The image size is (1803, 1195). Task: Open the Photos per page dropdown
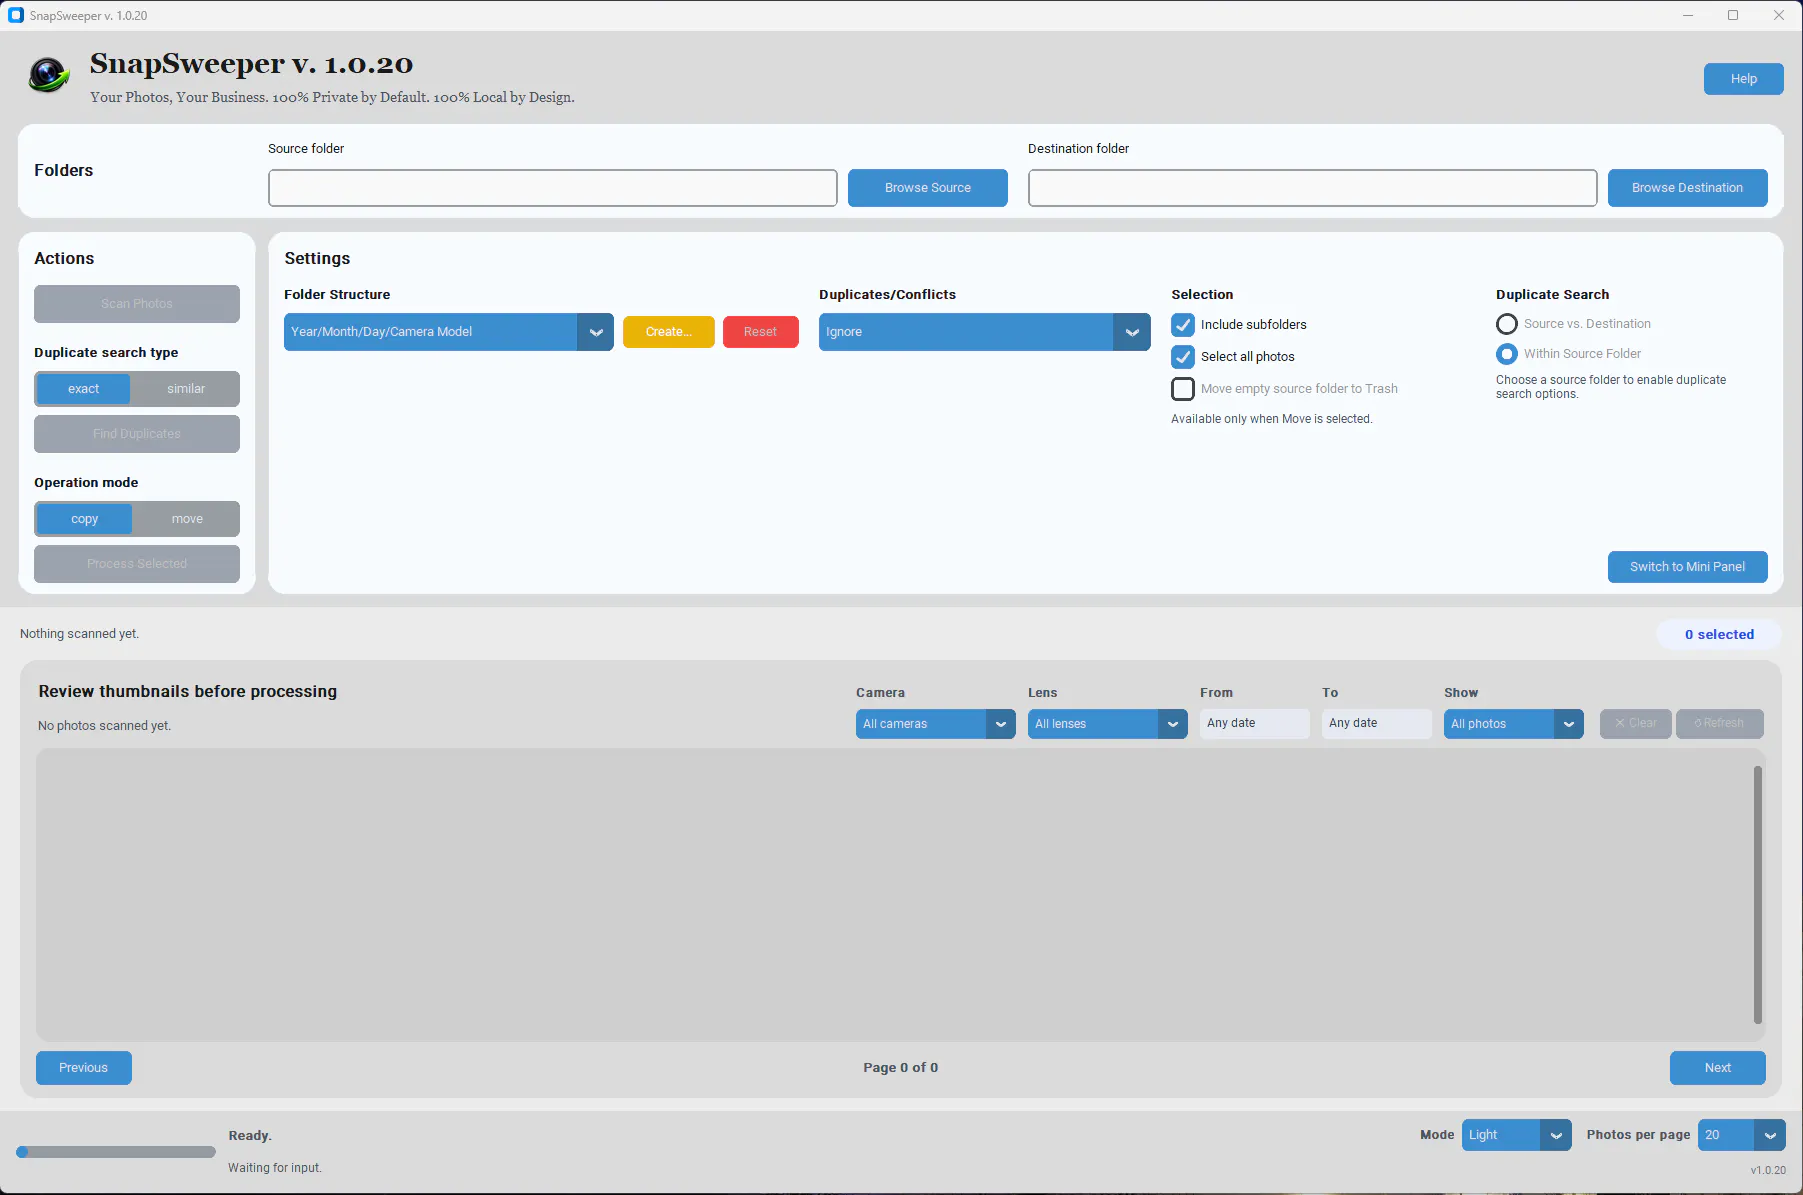1741,1135
